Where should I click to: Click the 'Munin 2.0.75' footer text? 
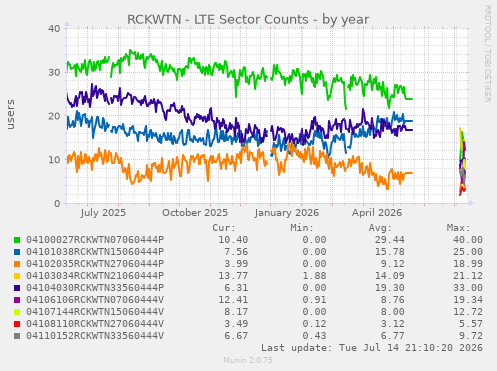(x=248, y=360)
